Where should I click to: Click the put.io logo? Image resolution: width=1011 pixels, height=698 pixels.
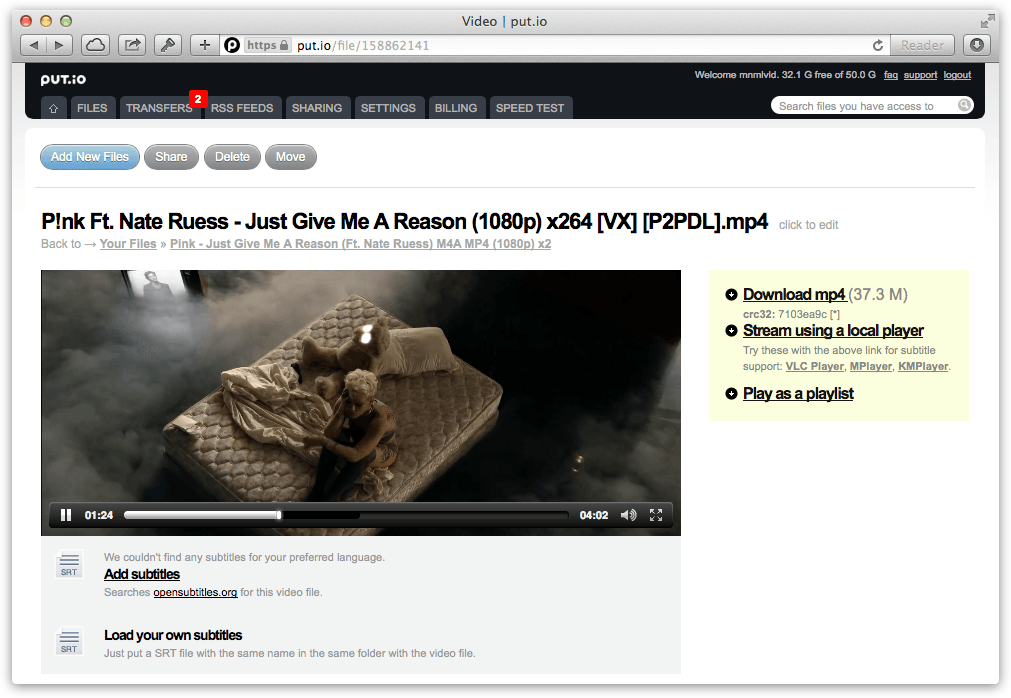coord(63,79)
